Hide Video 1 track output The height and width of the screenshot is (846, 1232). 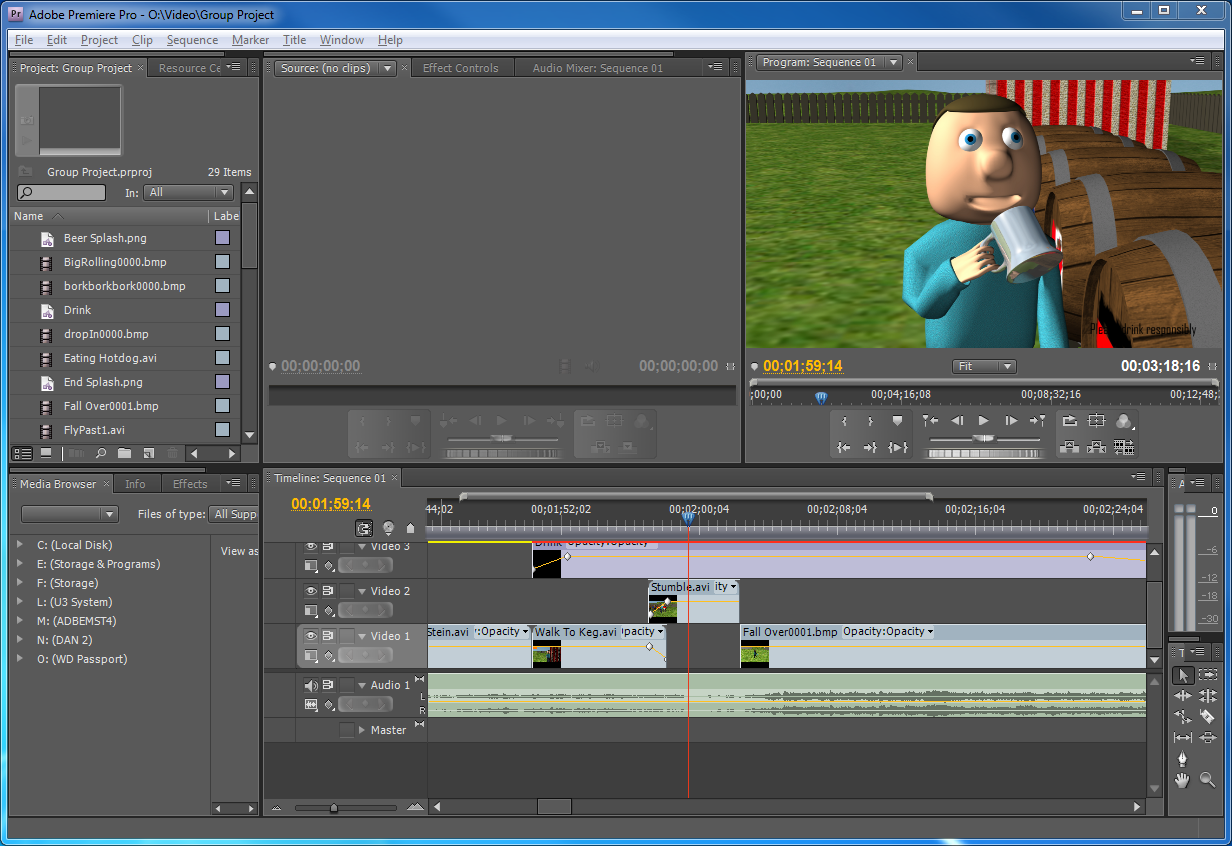point(311,636)
